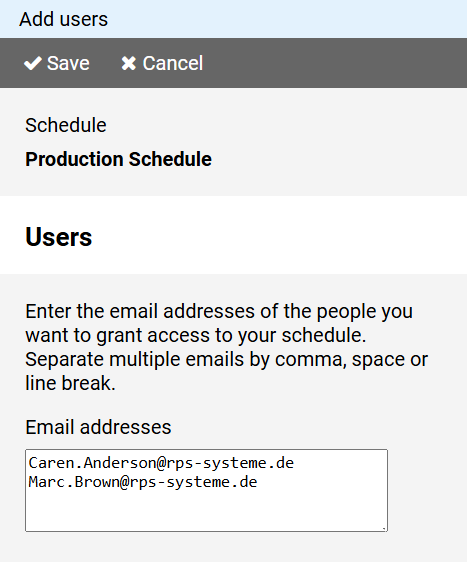Image resolution: width=467 pixels, height=572 pixels.
Task: Click the Schedule label
Action: 66,125
